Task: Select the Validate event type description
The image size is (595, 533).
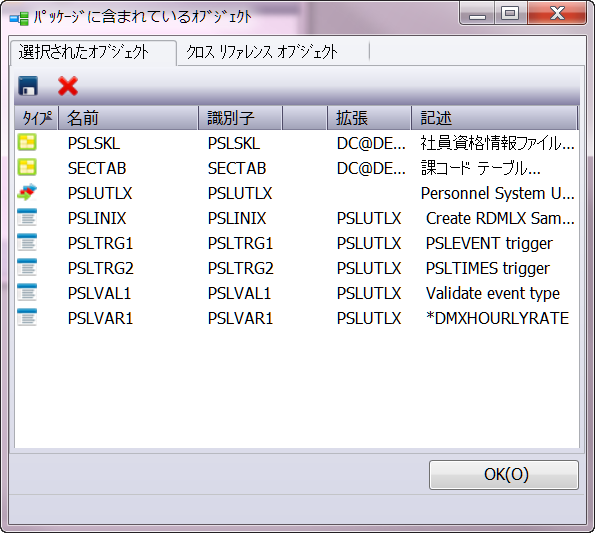Action: coord(493,293)
